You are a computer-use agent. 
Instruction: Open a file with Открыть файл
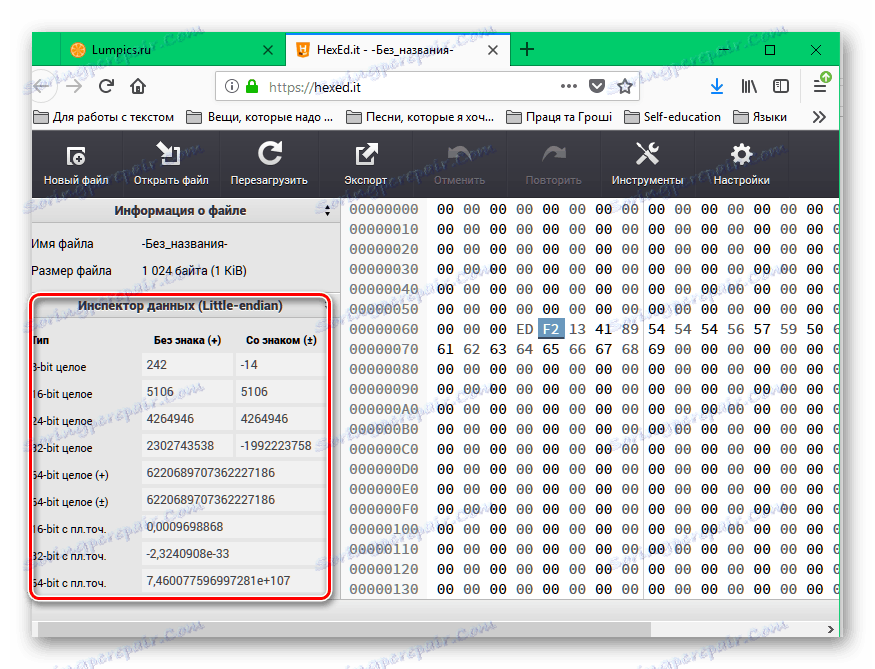tap(171, 165)
